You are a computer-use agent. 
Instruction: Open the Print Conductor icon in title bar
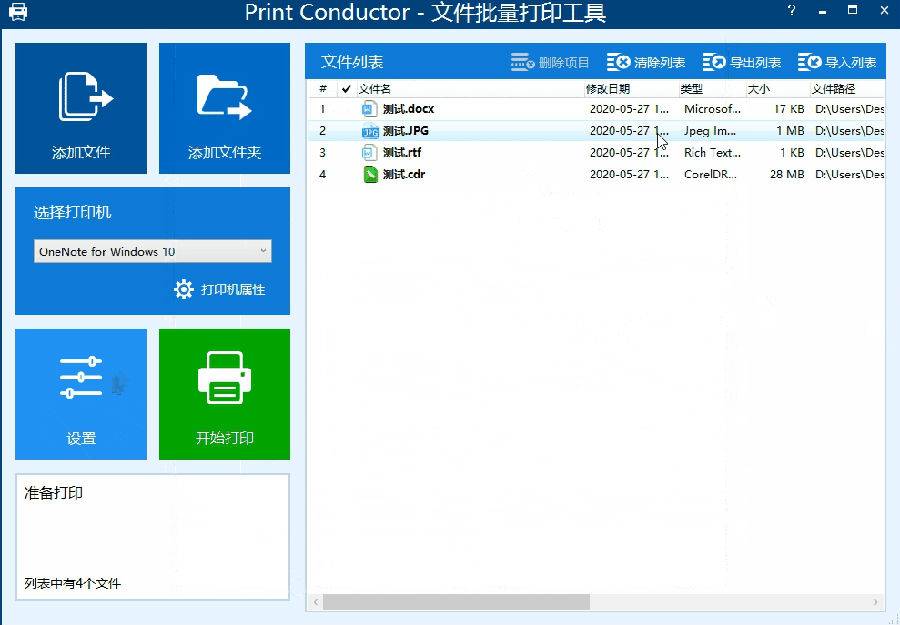(x=18, y=13)
